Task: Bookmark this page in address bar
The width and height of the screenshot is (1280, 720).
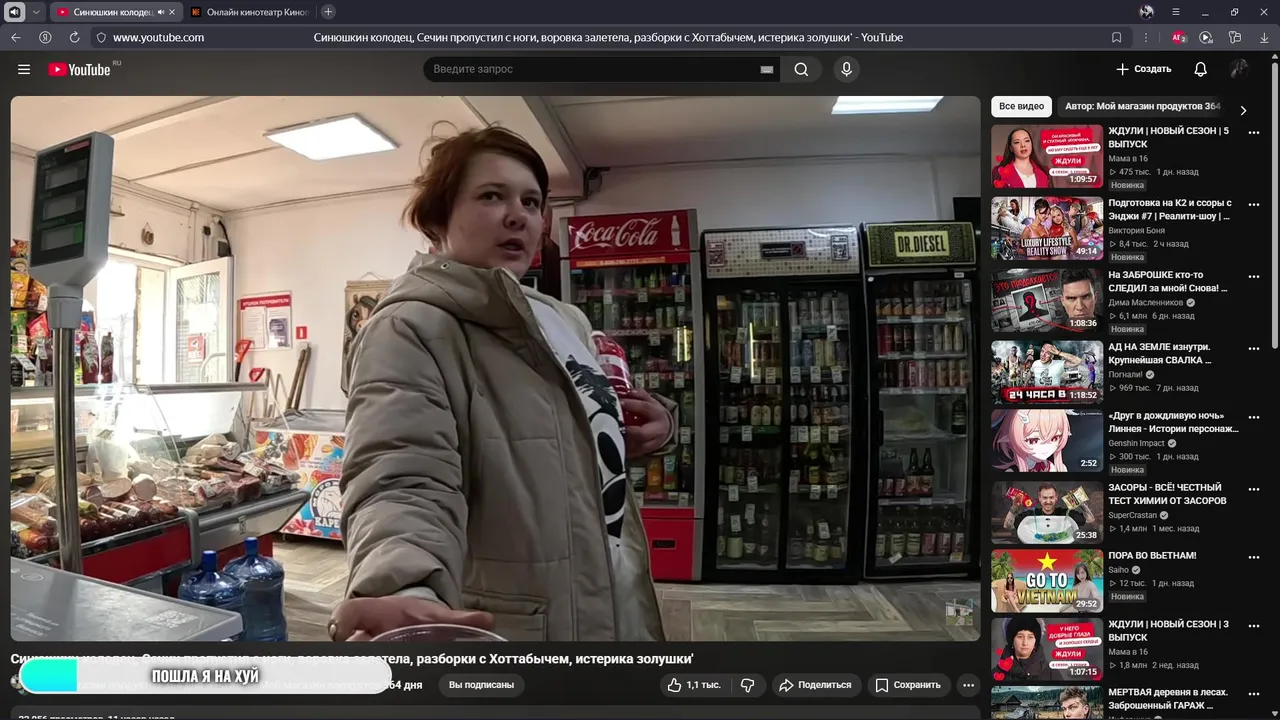Action: (x=1116, y=37)
